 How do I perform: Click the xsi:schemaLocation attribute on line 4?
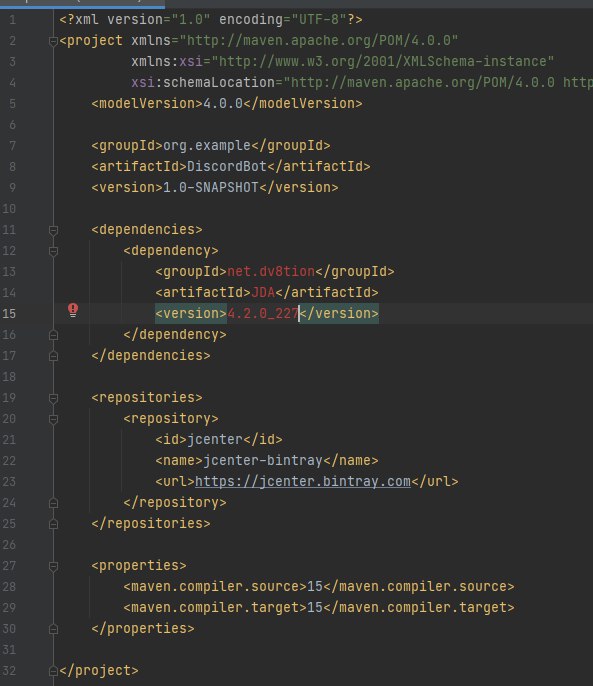tap(203, 83)
